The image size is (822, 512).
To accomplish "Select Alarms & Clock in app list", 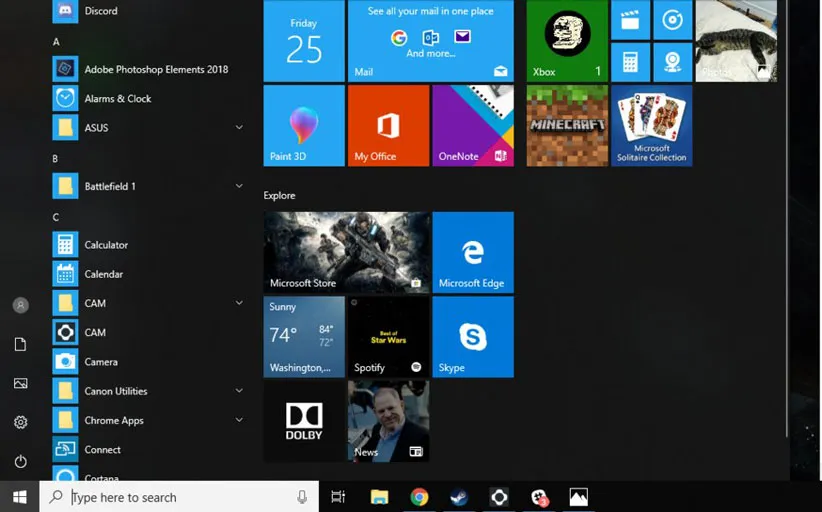I will click(117, 99).
